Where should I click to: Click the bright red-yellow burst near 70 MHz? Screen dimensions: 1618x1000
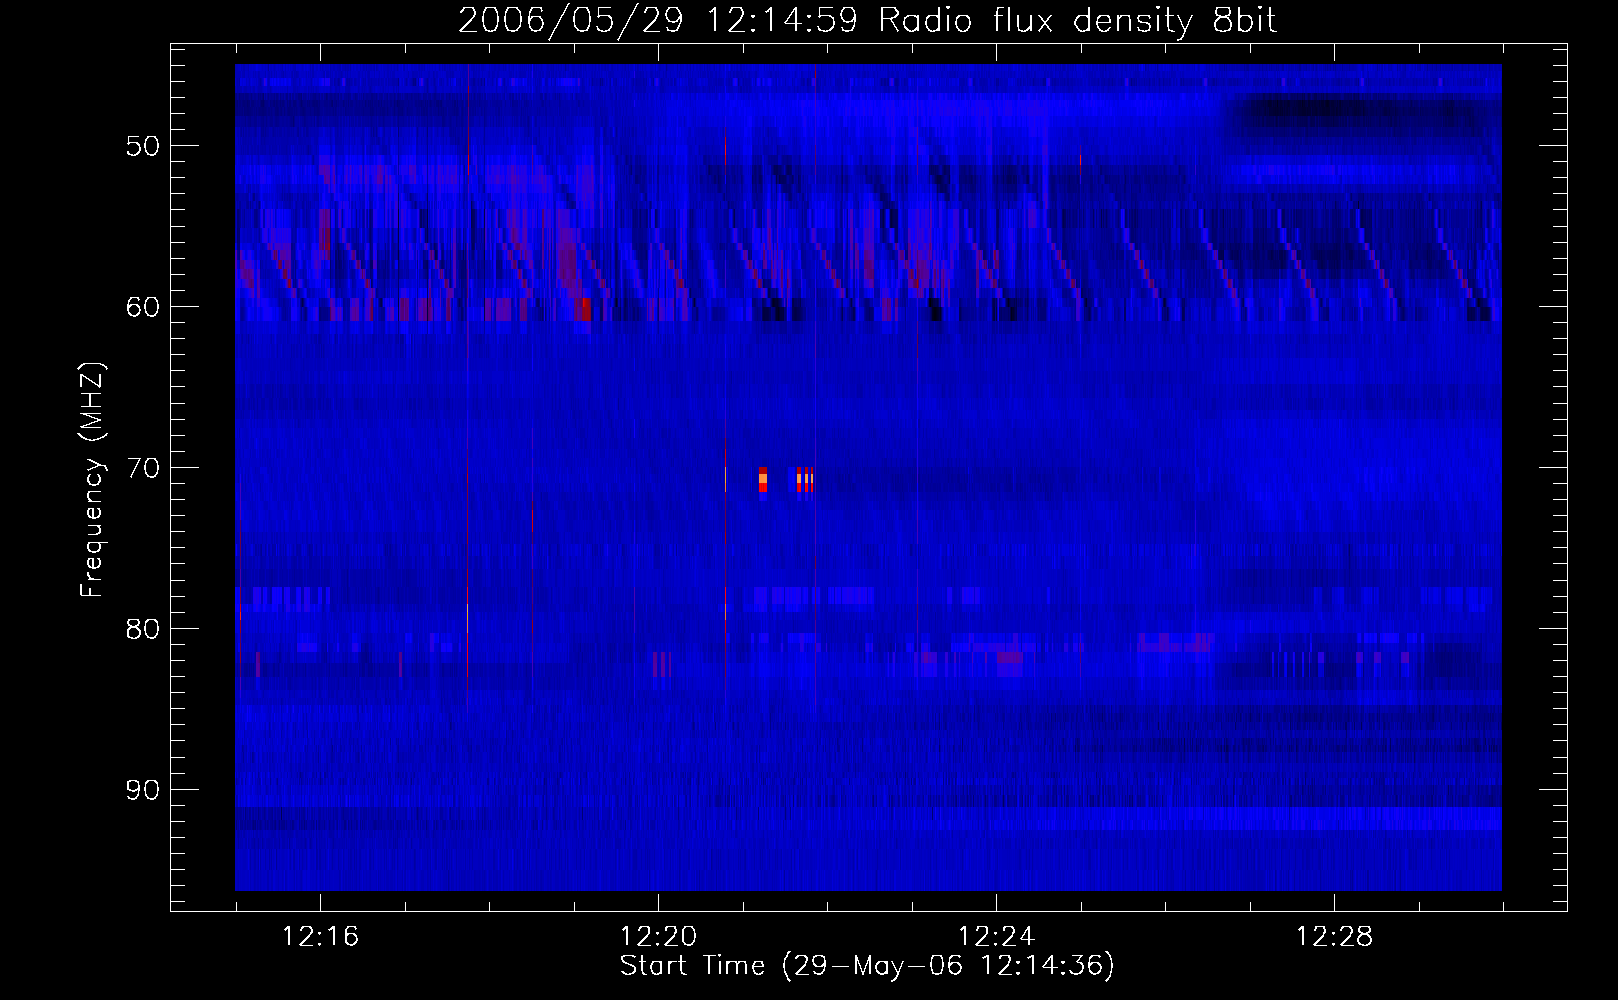click(x=763, y=480)
